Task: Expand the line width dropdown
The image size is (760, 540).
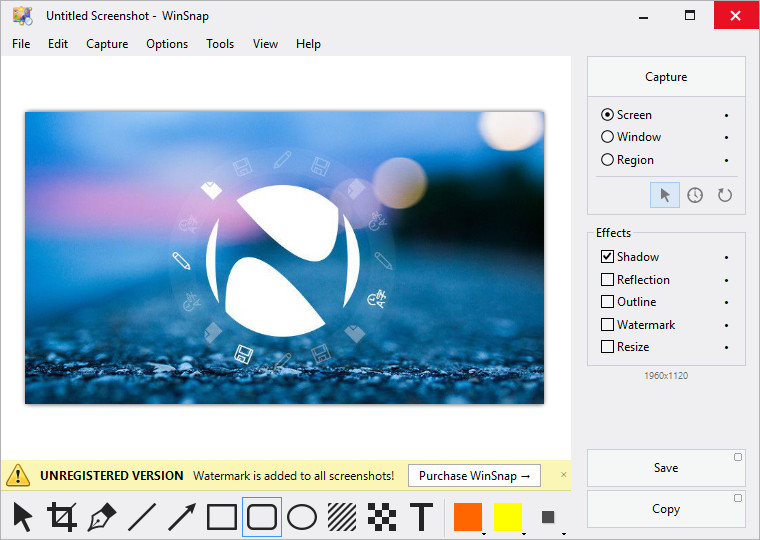Action: (562, 533)
